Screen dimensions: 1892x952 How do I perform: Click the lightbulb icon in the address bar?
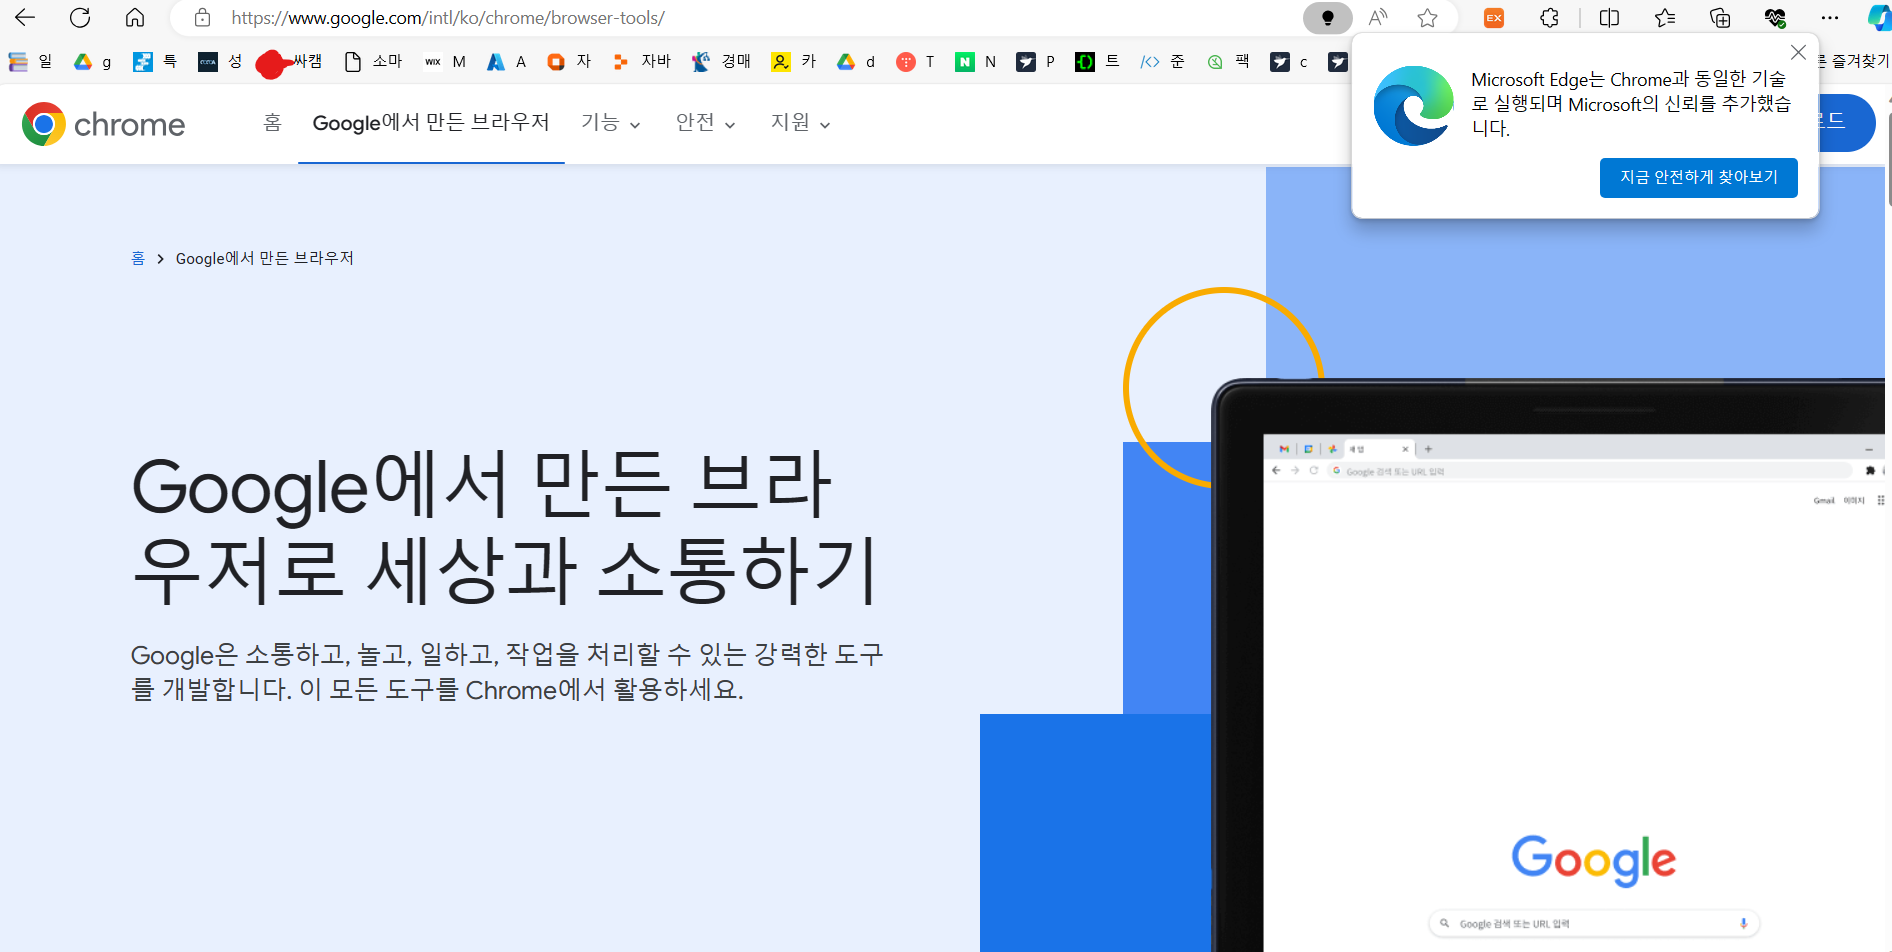point(1327,18)
